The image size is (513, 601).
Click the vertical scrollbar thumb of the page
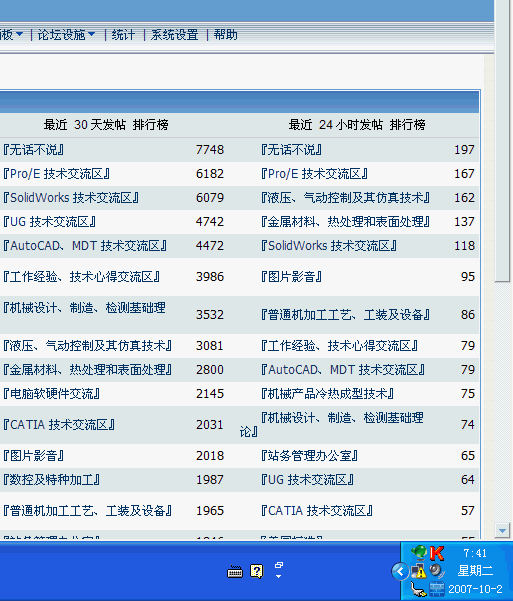click(502, 141)
